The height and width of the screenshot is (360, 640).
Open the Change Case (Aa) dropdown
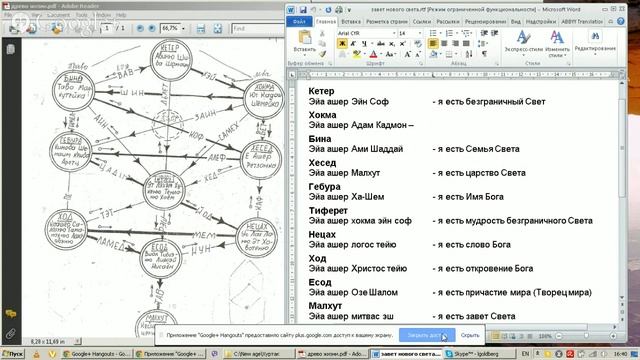(391, 54)
